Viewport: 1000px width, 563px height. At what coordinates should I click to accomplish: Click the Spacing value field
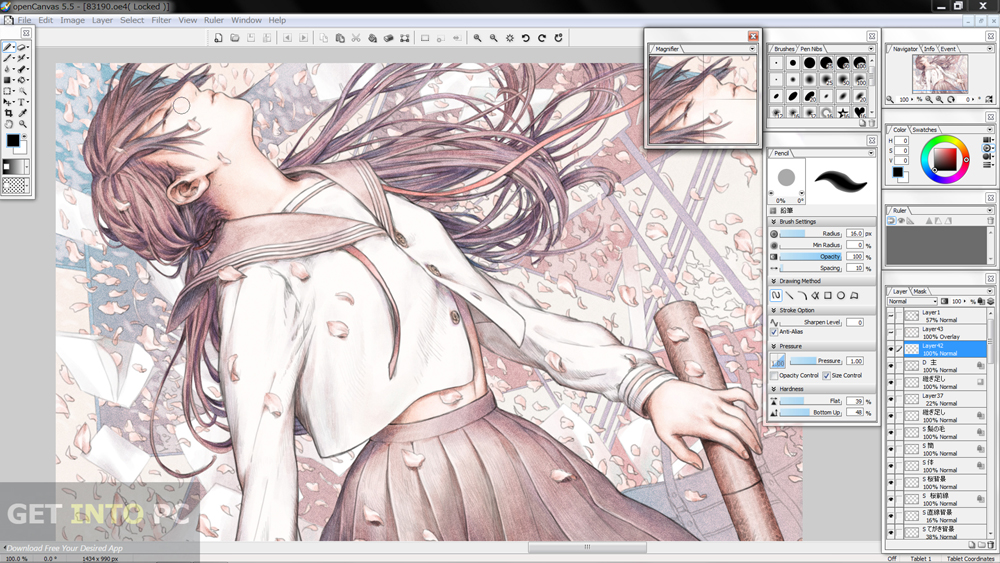point(855,268)
